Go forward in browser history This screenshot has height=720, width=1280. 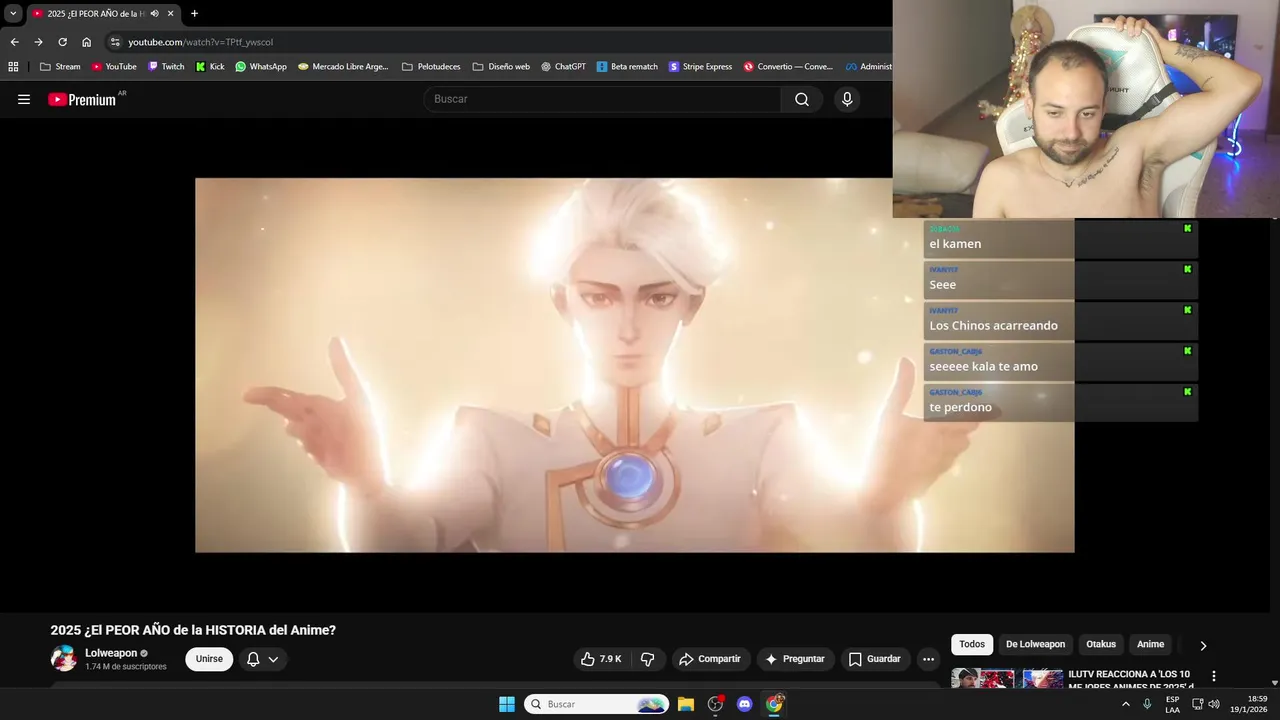point(38,42)
